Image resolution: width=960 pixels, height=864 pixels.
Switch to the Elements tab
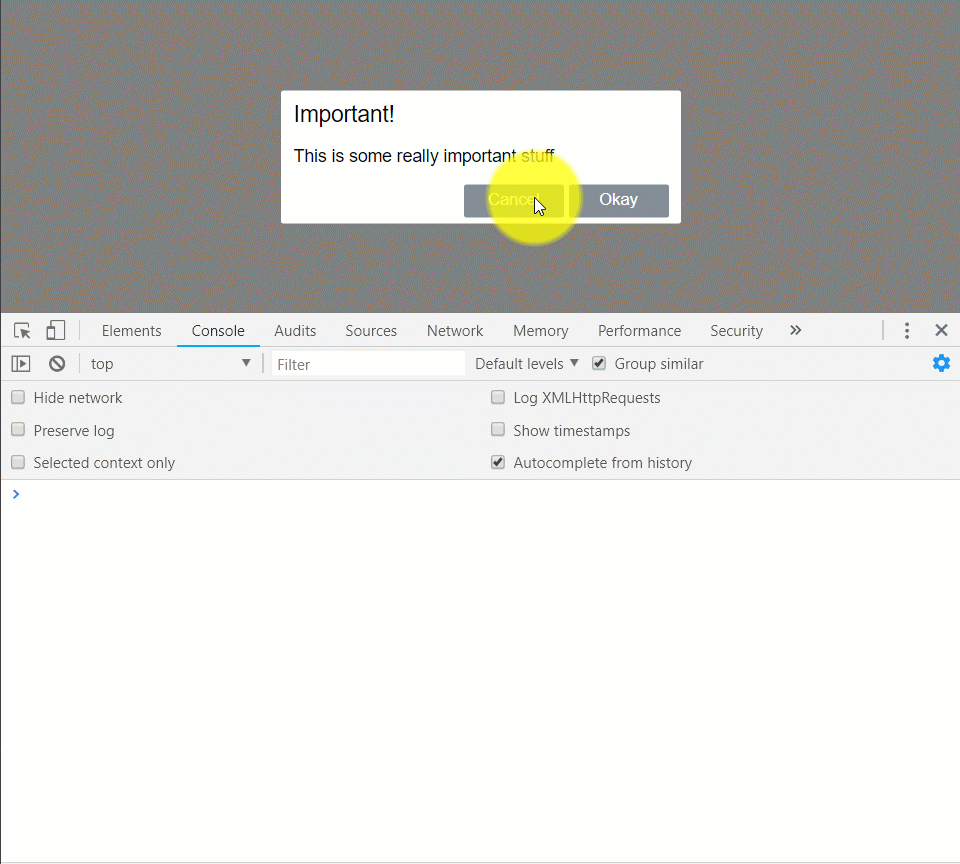coord(131,330)
